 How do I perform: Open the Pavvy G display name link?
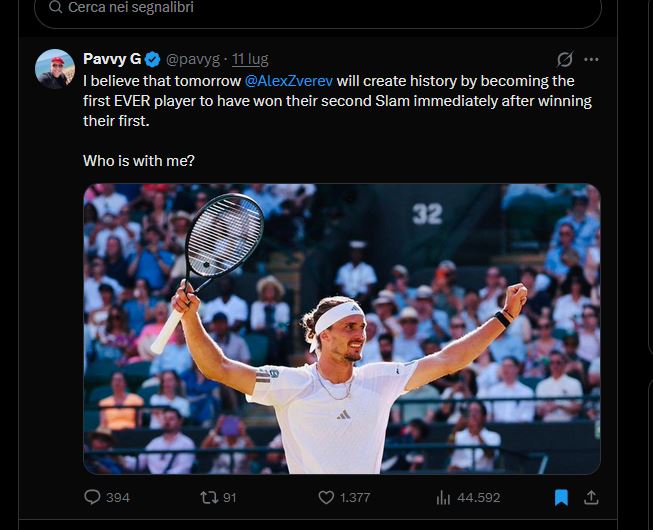coord(112,59)
